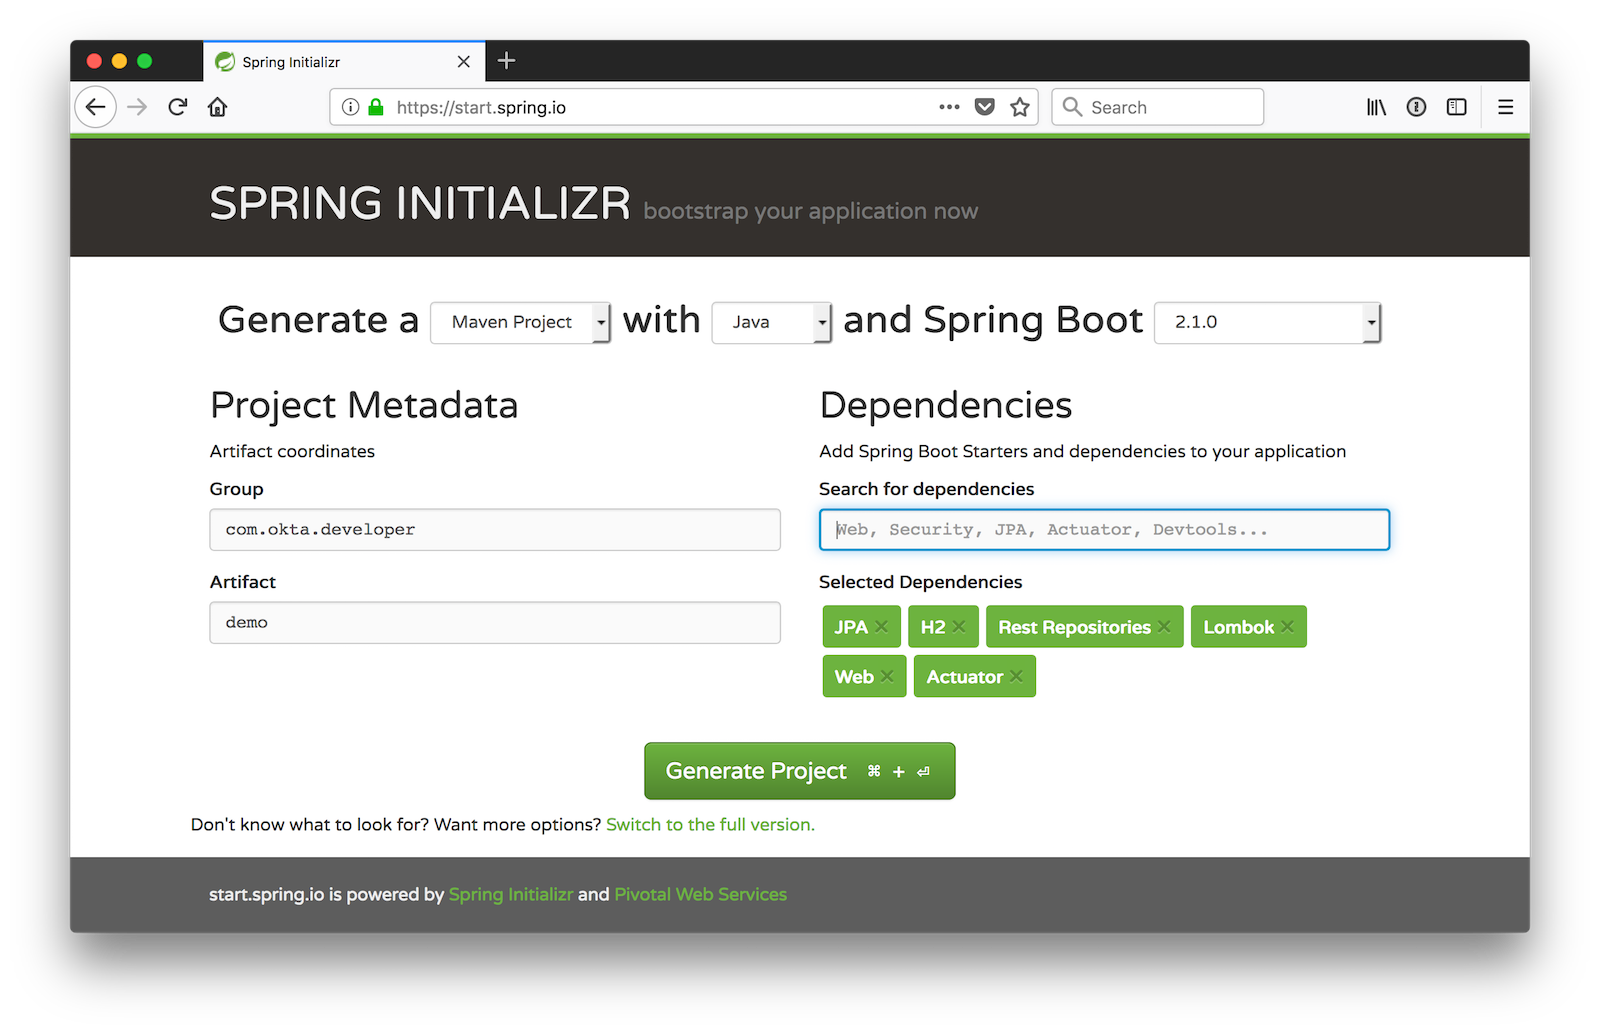Open the Pocket save icon
This screenshot has height=1033, width=1600.
point(985,107)
